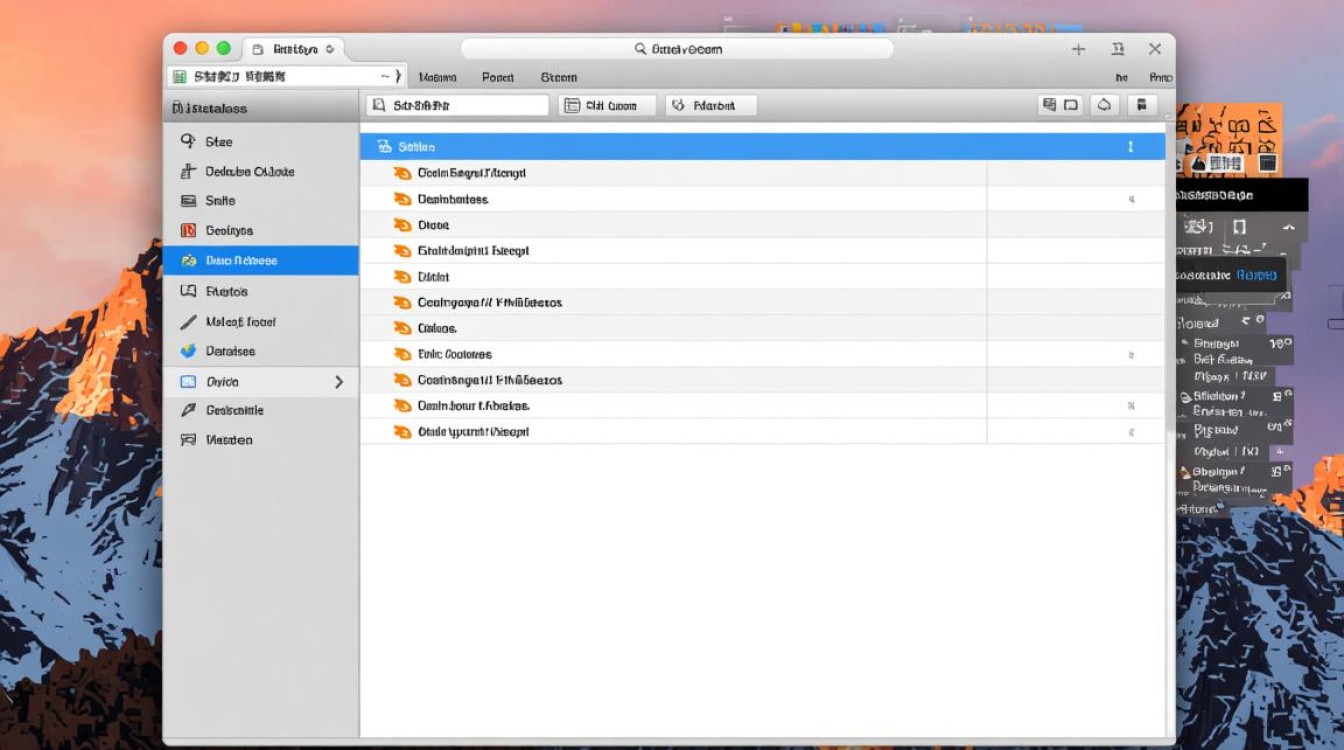
Task: Switch to the 'Poect' tab
Action: pos(497,77)
